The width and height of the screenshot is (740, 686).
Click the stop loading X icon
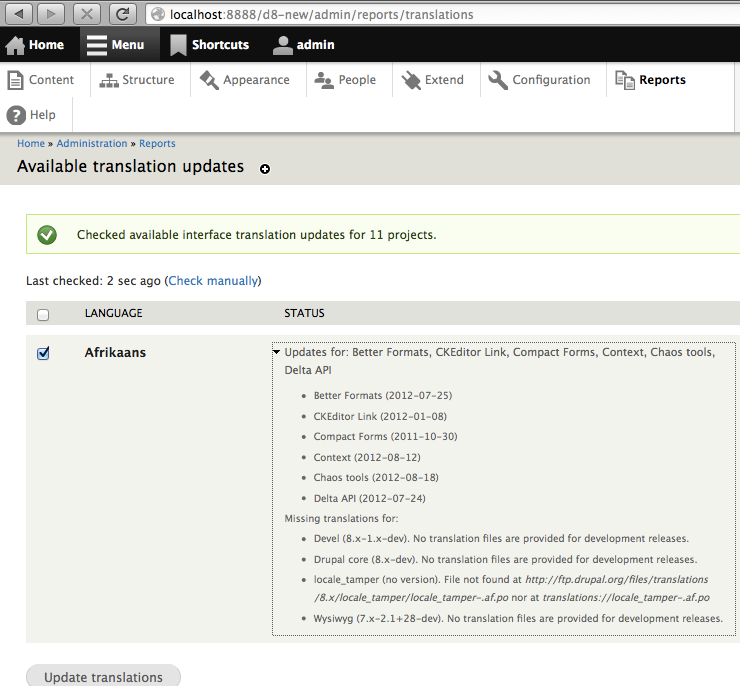pos(87,14)
